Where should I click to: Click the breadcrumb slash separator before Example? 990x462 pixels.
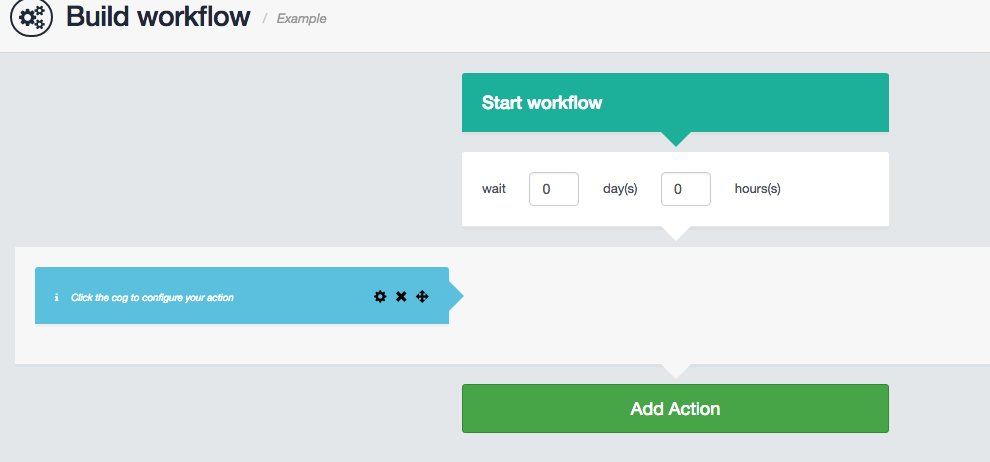tap(265, 18)
